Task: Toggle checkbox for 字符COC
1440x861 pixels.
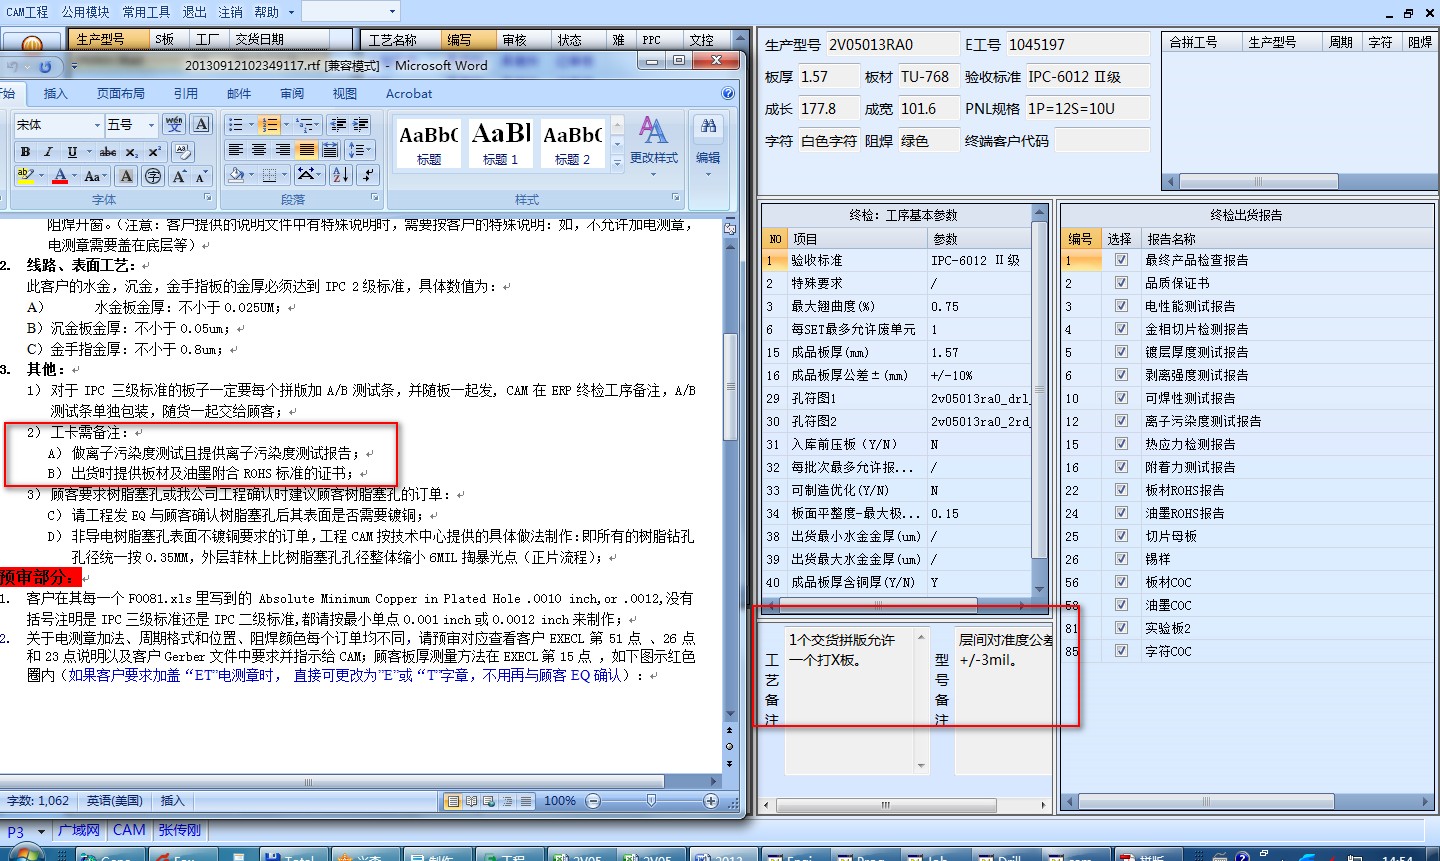Action: pyautogui.click(x=1121, y=651)
